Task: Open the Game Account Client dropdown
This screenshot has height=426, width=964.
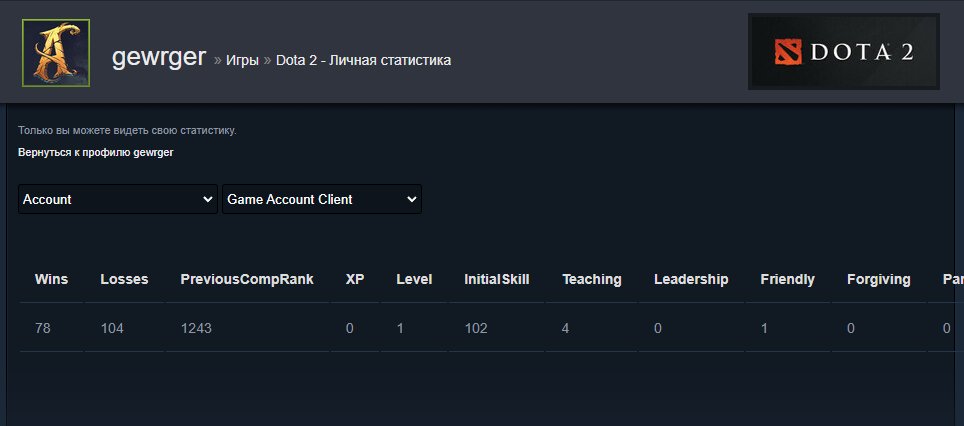Action: click(322, 199)
